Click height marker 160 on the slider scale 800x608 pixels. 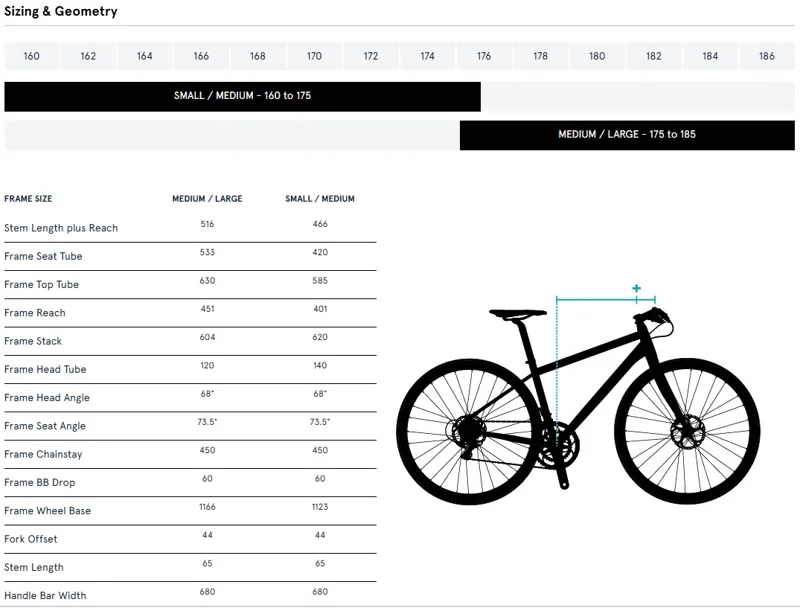[31, 57]
